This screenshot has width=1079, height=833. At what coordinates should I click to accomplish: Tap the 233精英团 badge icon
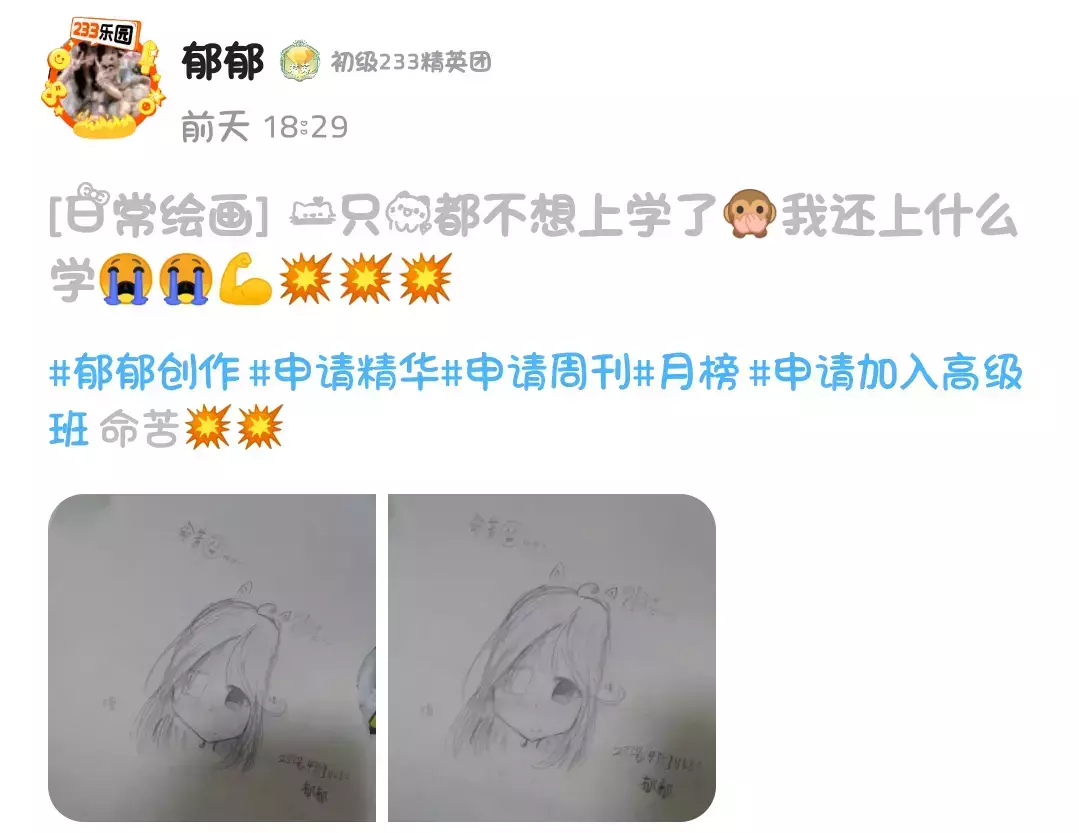[x=300, y=62]
